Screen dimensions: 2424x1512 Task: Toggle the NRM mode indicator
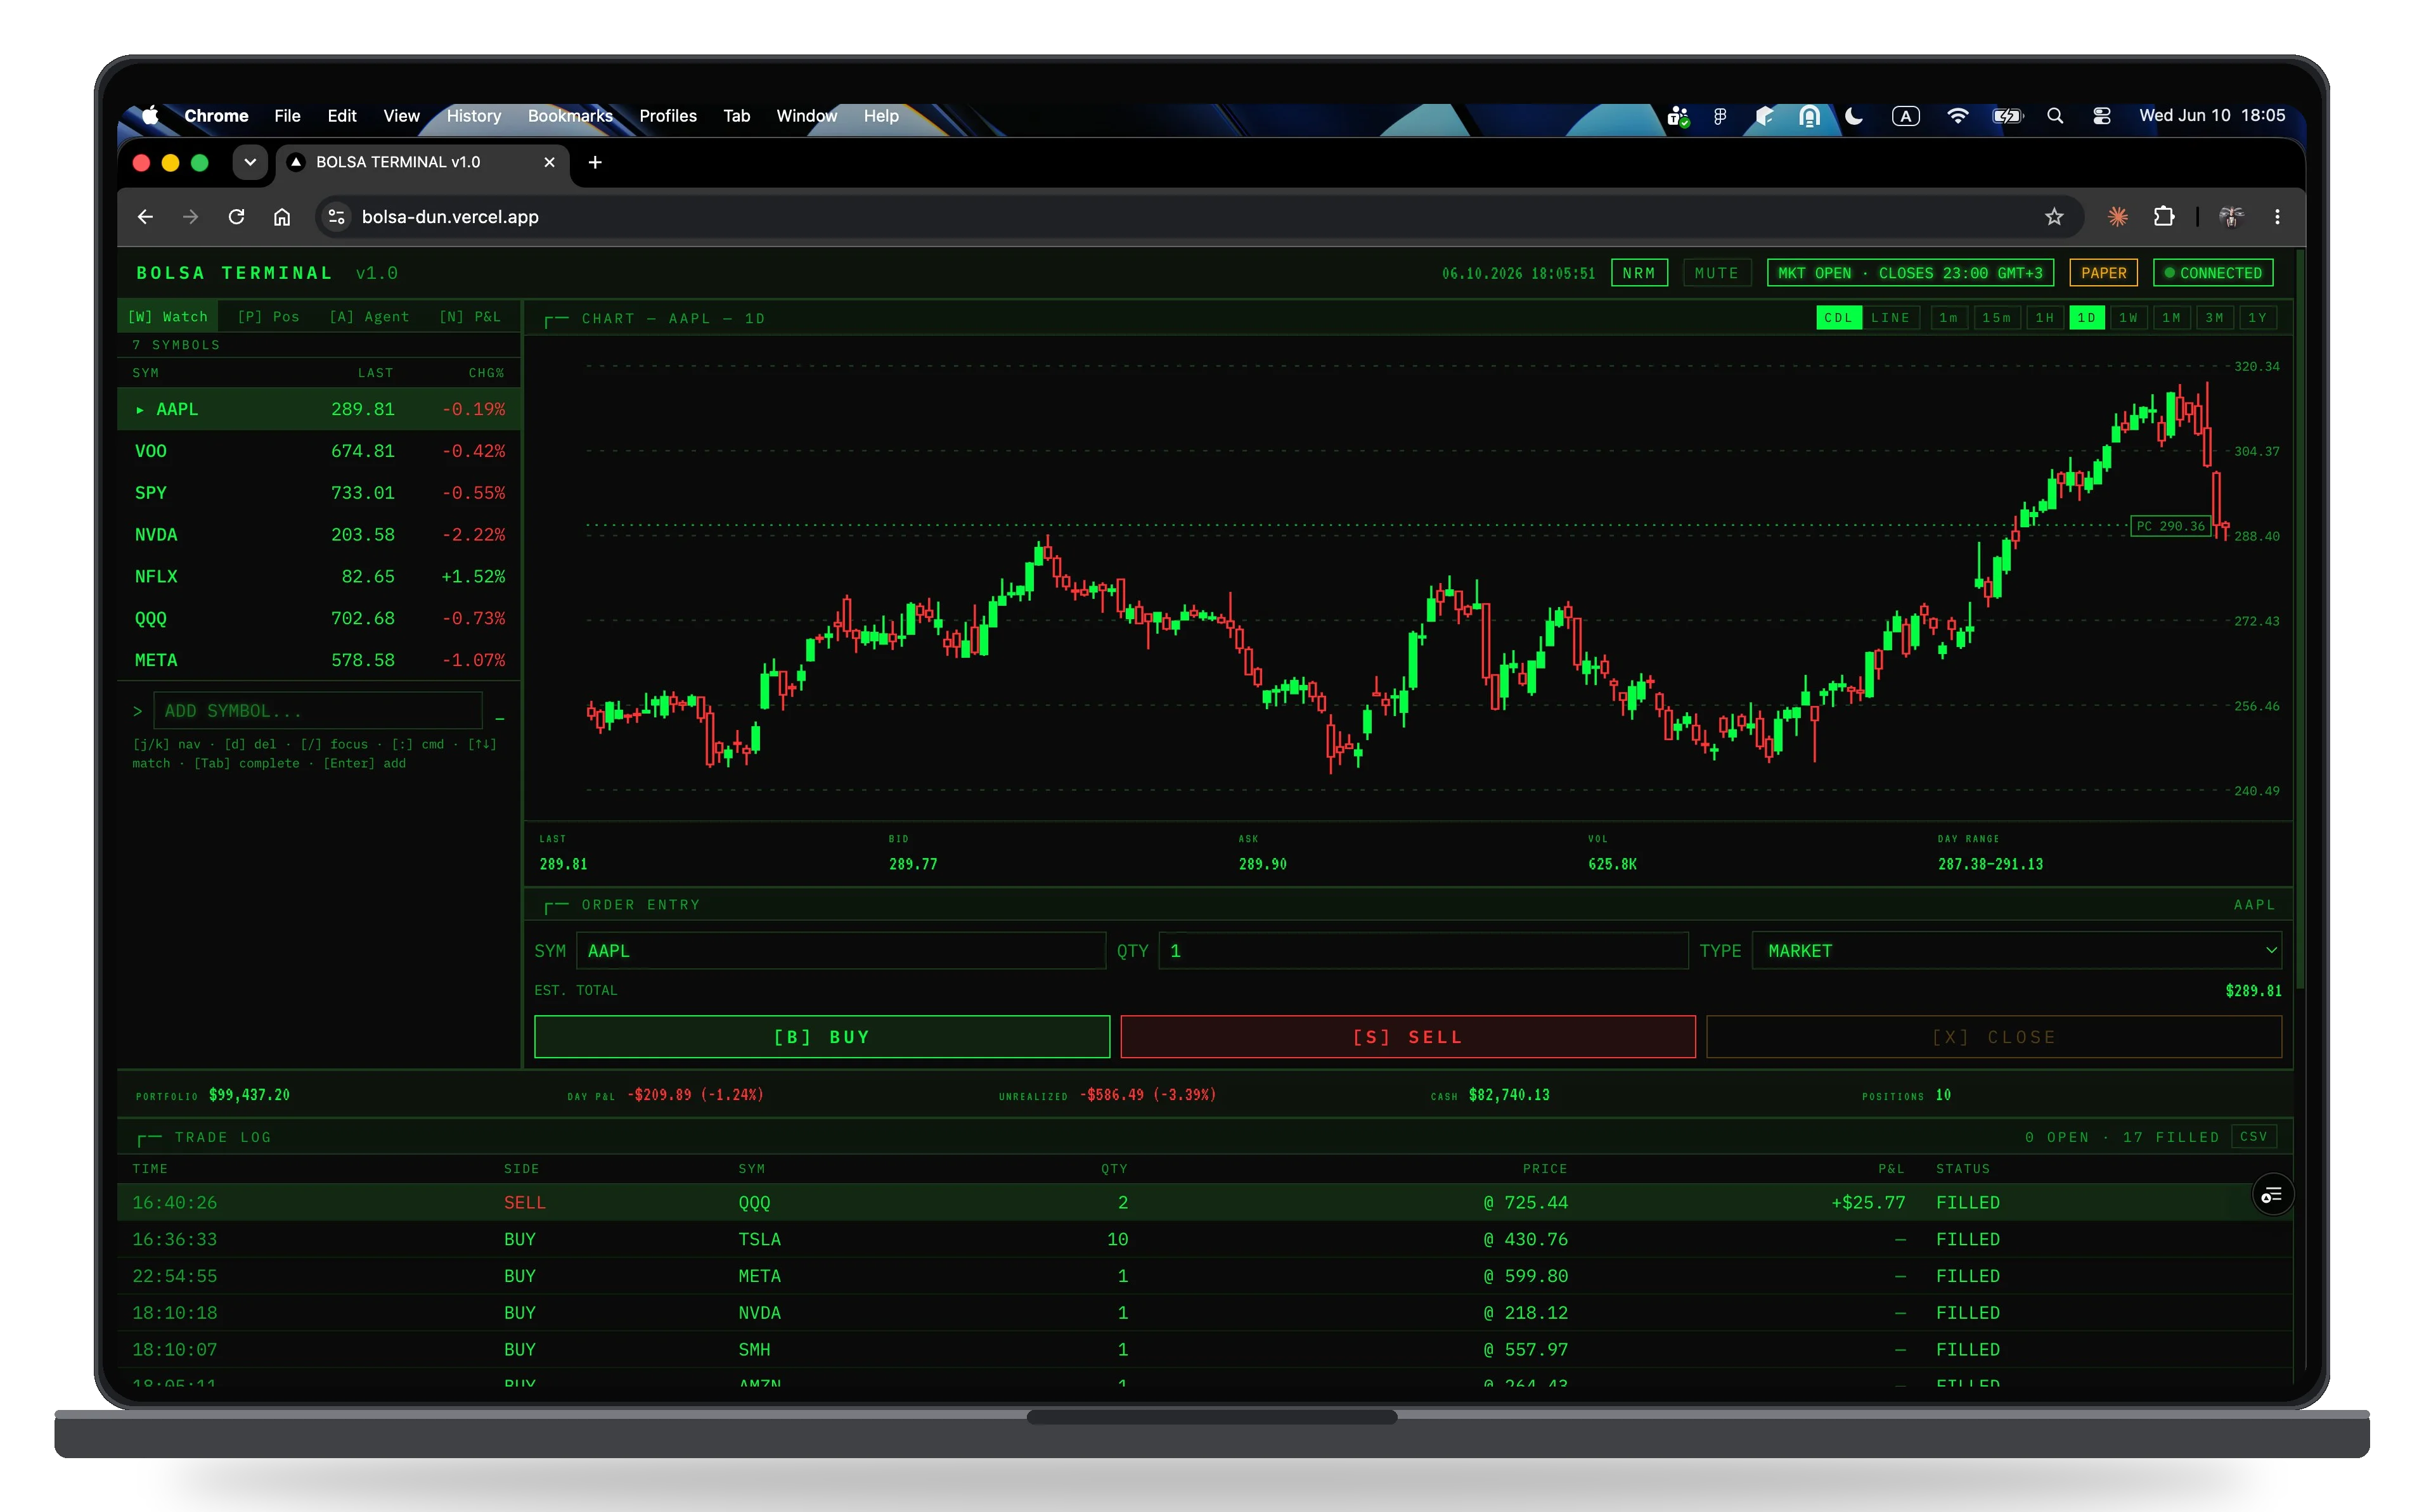click(x=1639, y=273)
